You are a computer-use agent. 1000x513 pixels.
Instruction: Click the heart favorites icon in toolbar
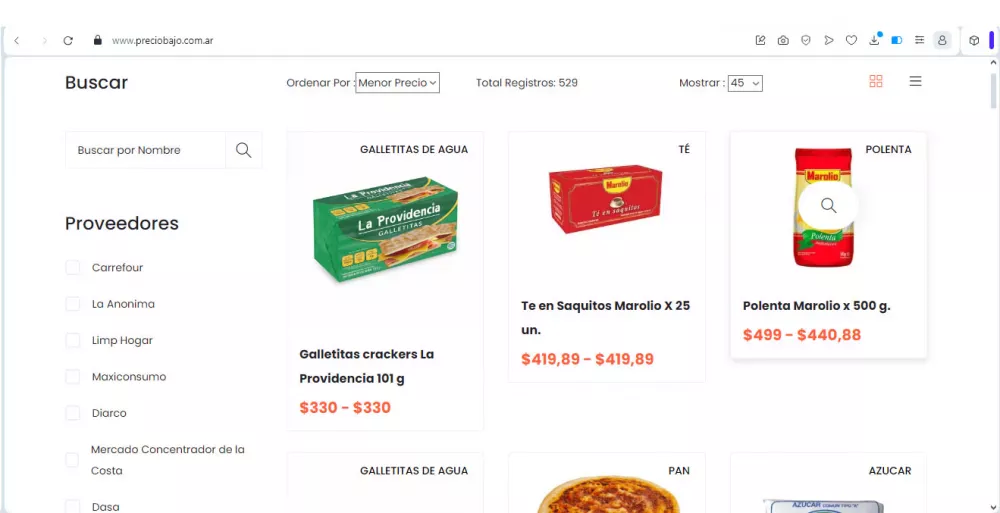pyautogui.click(x=851, y=40)
